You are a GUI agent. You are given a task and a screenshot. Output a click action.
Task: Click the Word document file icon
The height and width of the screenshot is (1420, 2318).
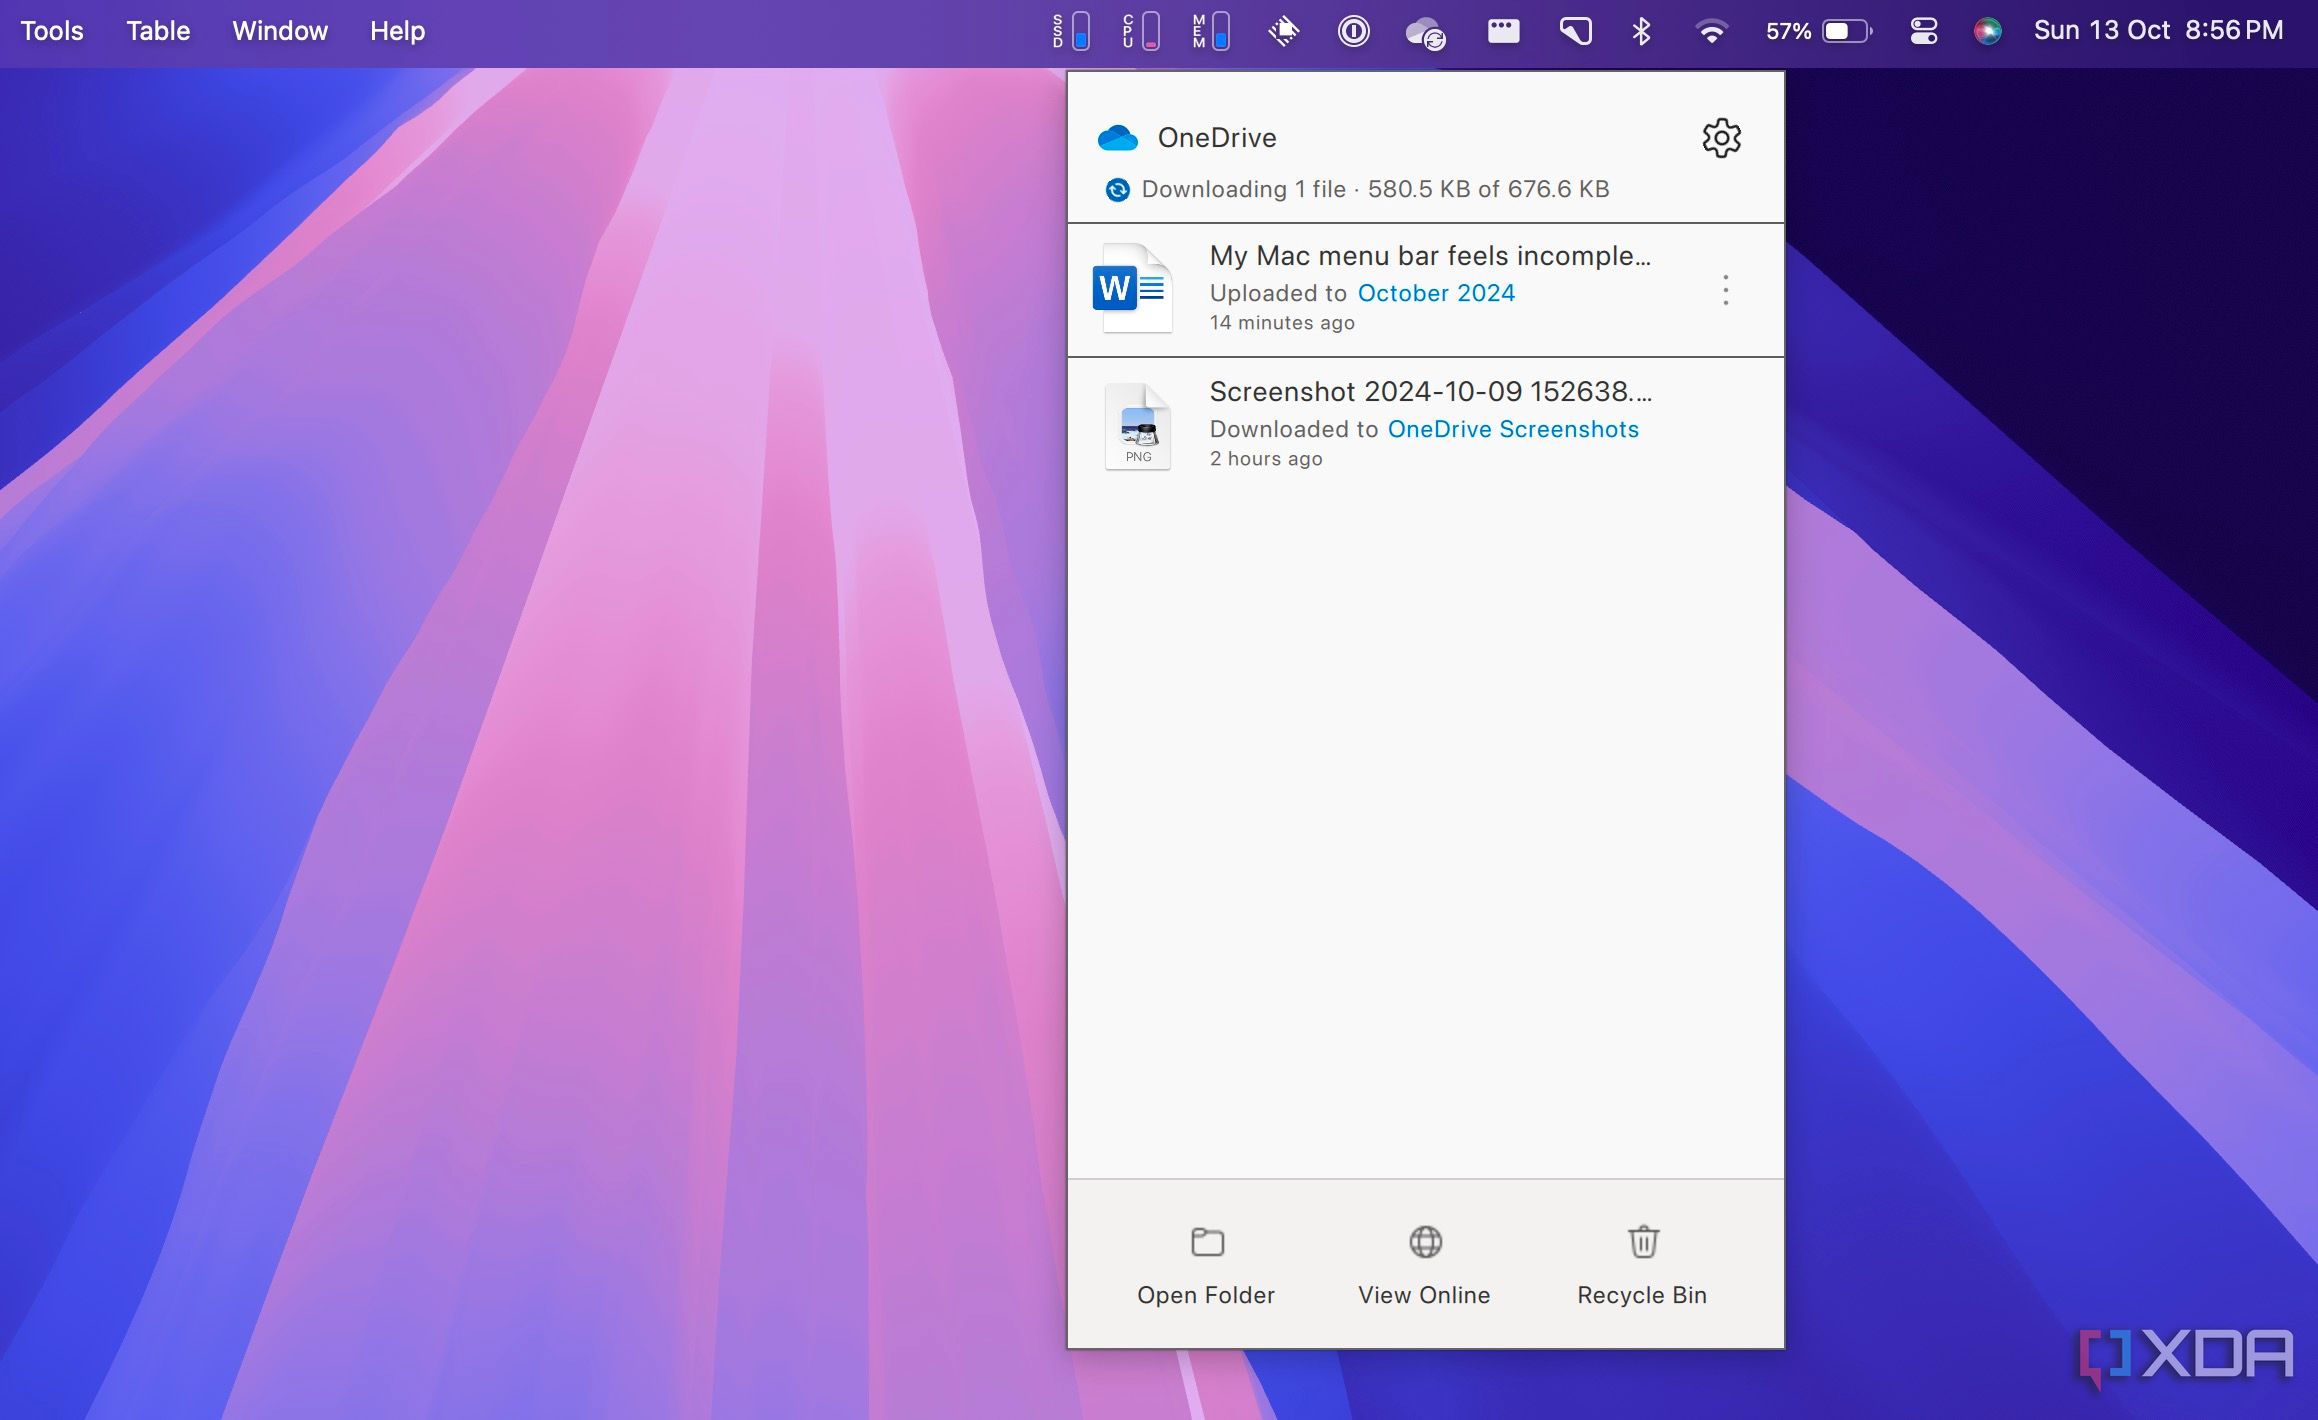coord(1132,288)
